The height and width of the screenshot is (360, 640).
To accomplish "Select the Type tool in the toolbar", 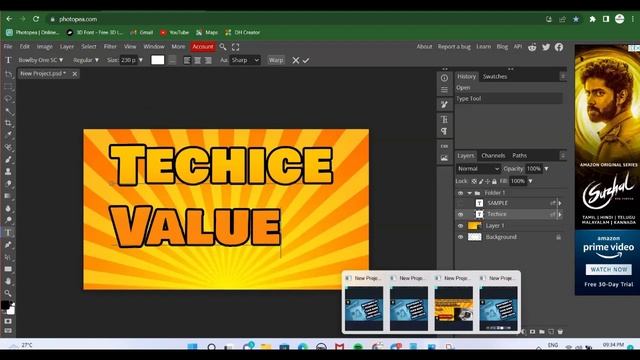I will tap(8, 232).
